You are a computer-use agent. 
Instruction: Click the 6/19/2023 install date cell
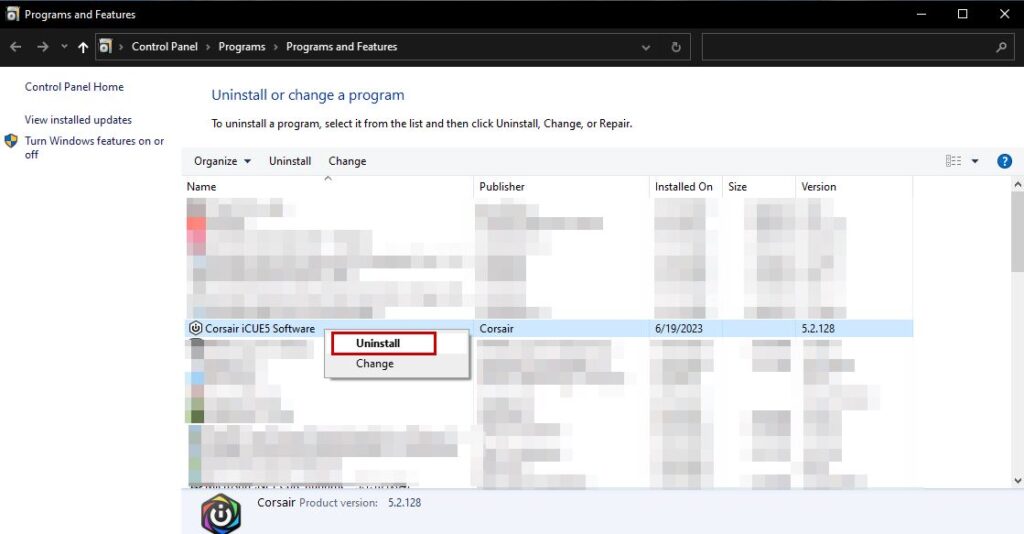[679, 328]
